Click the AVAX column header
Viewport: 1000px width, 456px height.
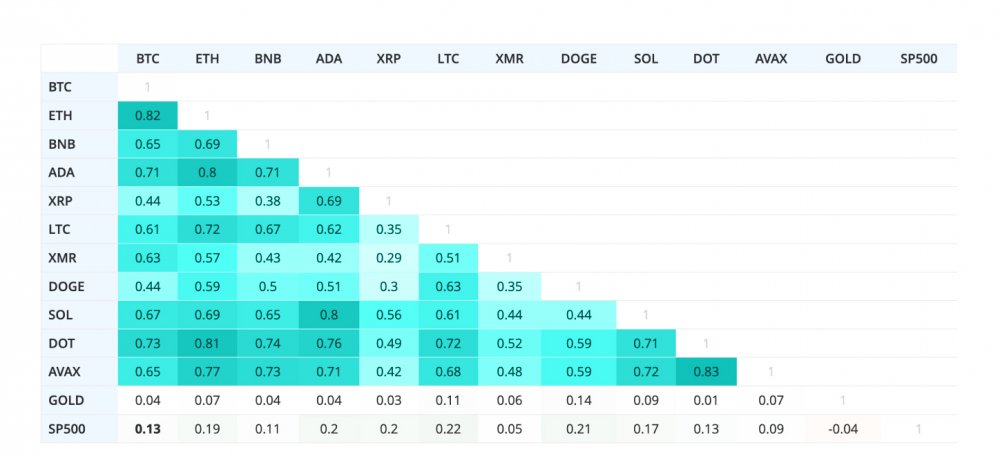click(x=771, y=59)
